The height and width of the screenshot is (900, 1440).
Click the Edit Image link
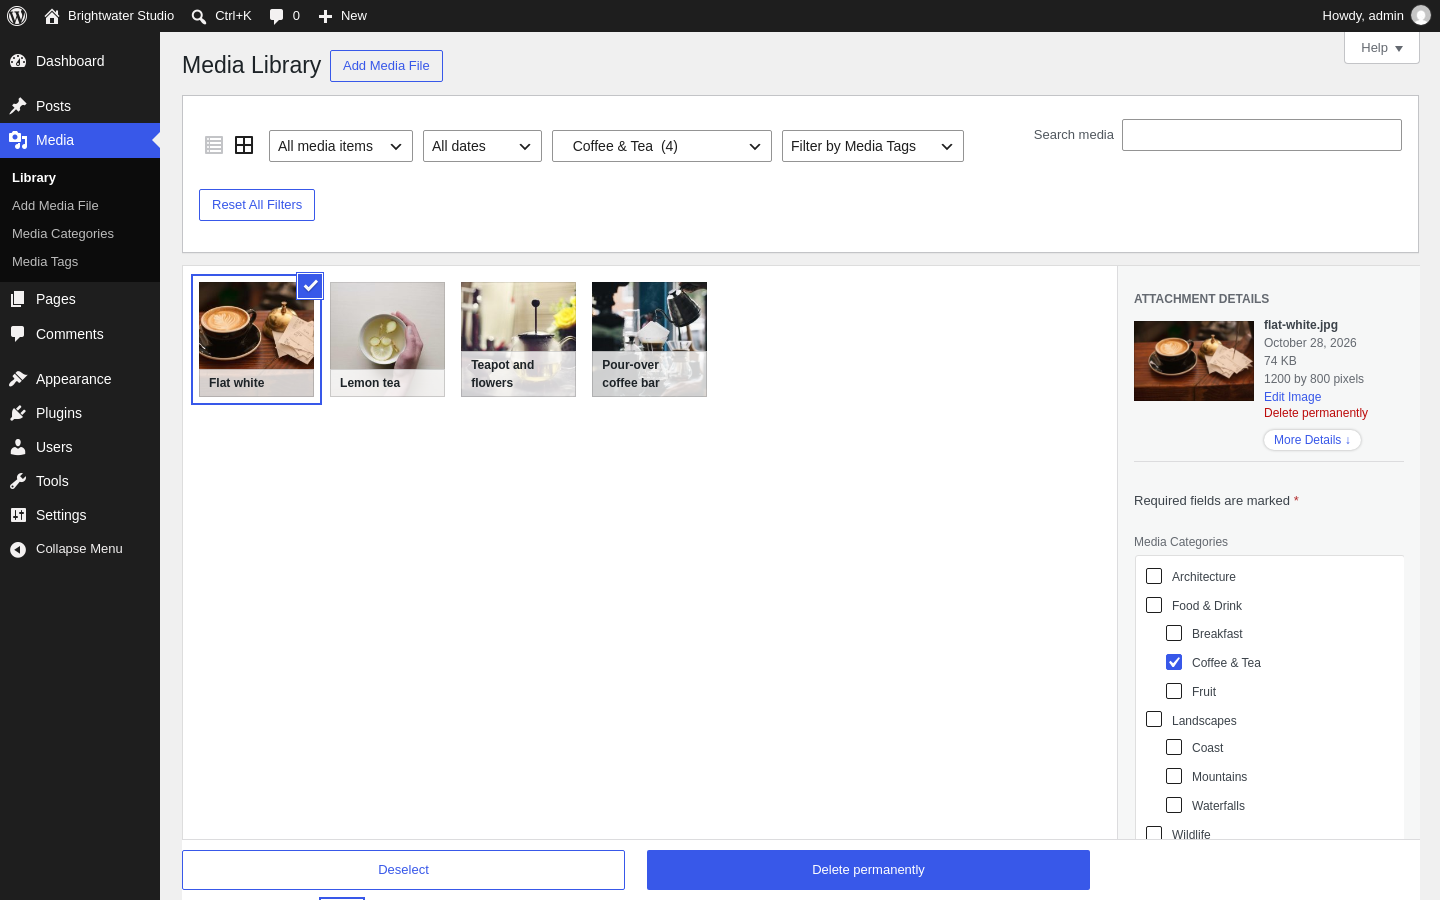(1292, 397)
